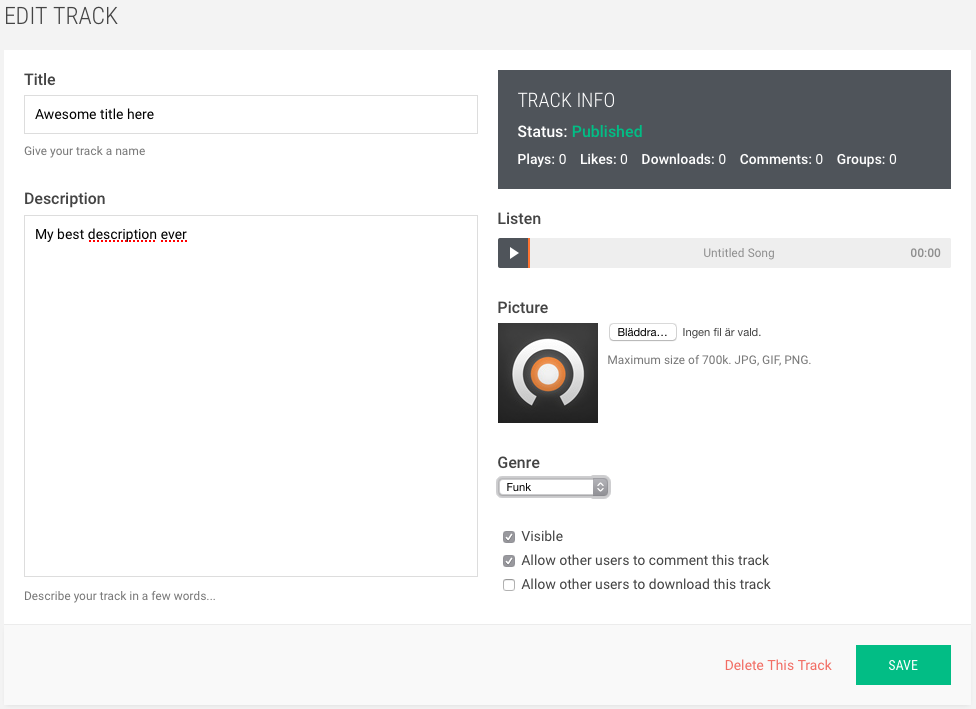This screenshot has height=709, width=976.
Task: Seek in the Untitled Song progress bar
Action: pyautogui.click(x=740, y=253)
